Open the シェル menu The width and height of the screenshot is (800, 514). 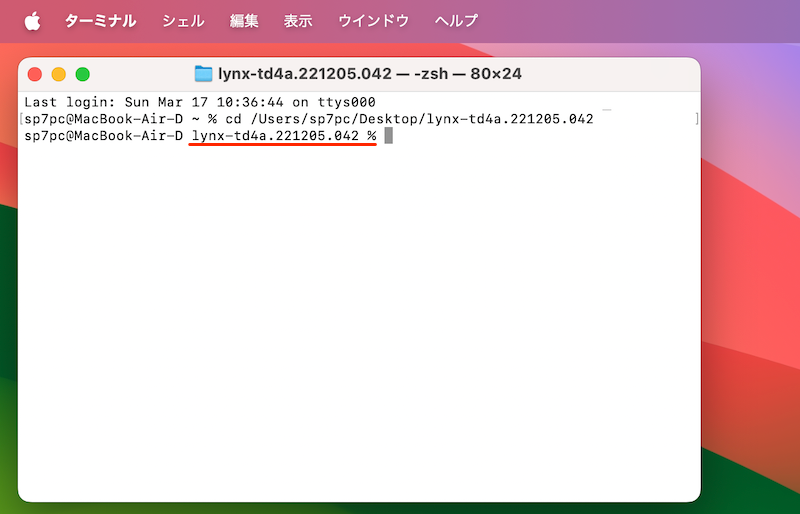point(183,20)
